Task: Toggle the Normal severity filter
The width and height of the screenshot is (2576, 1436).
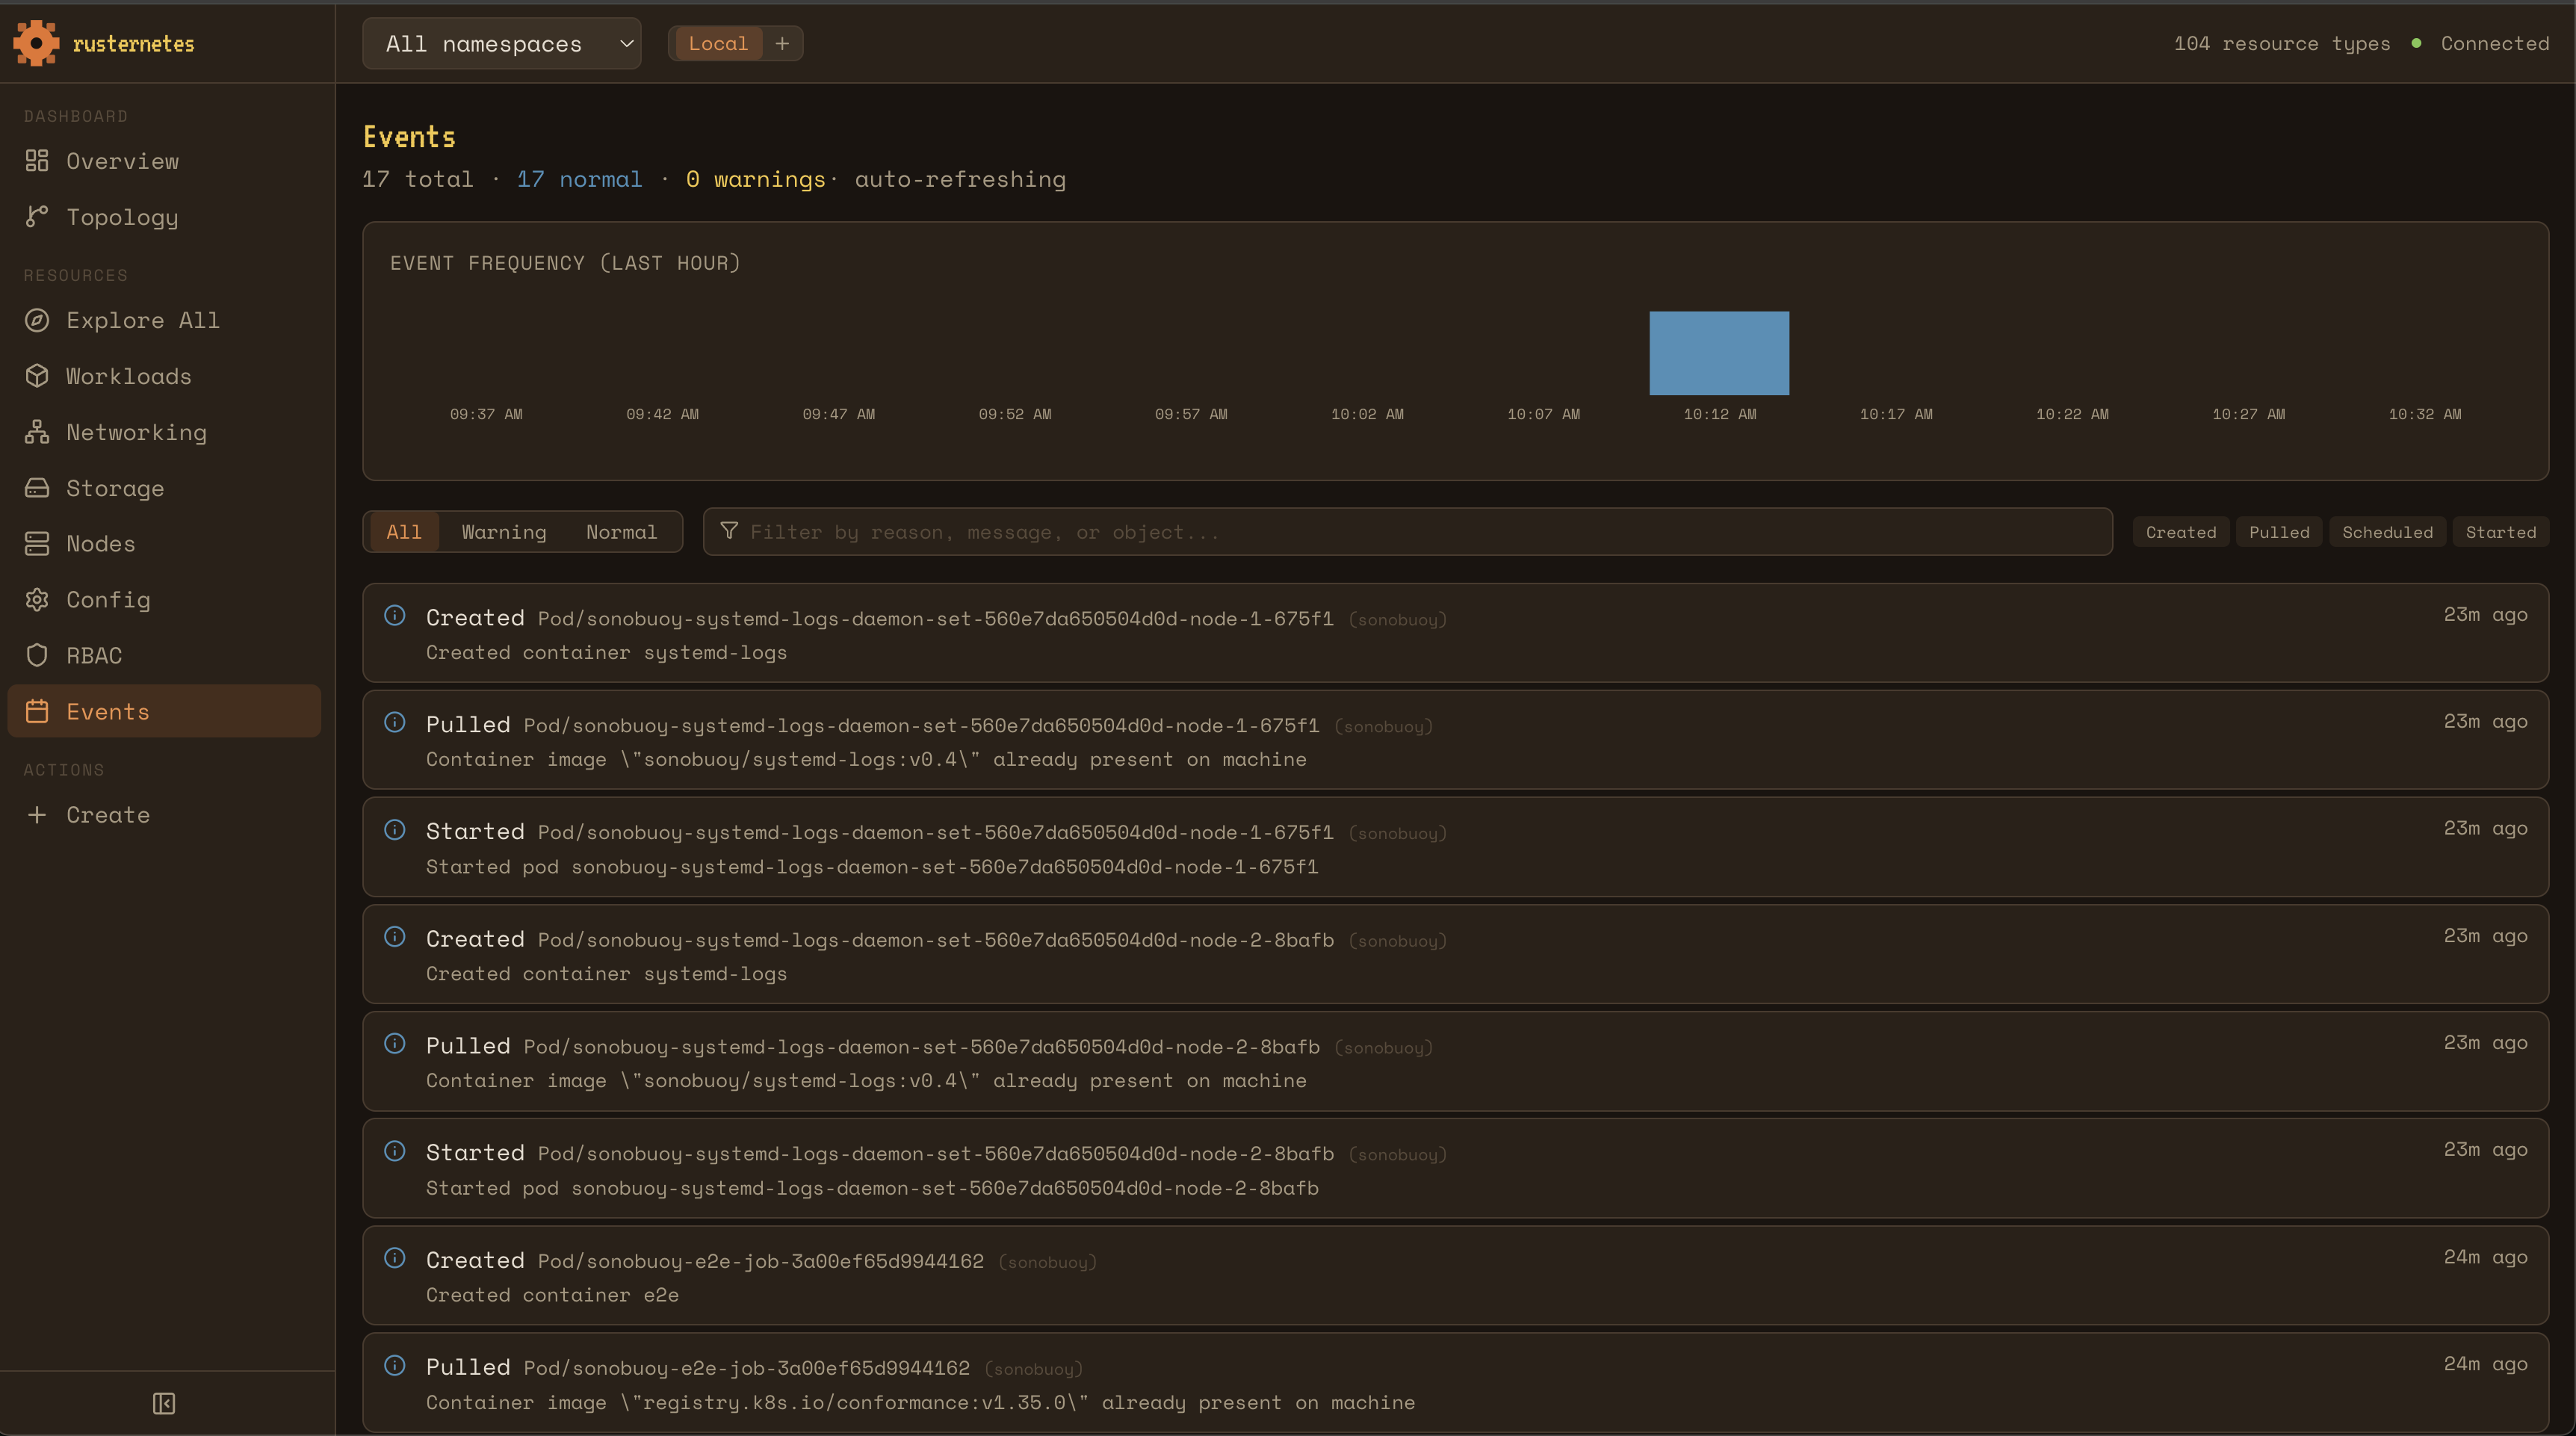Action: coord(621,532)
